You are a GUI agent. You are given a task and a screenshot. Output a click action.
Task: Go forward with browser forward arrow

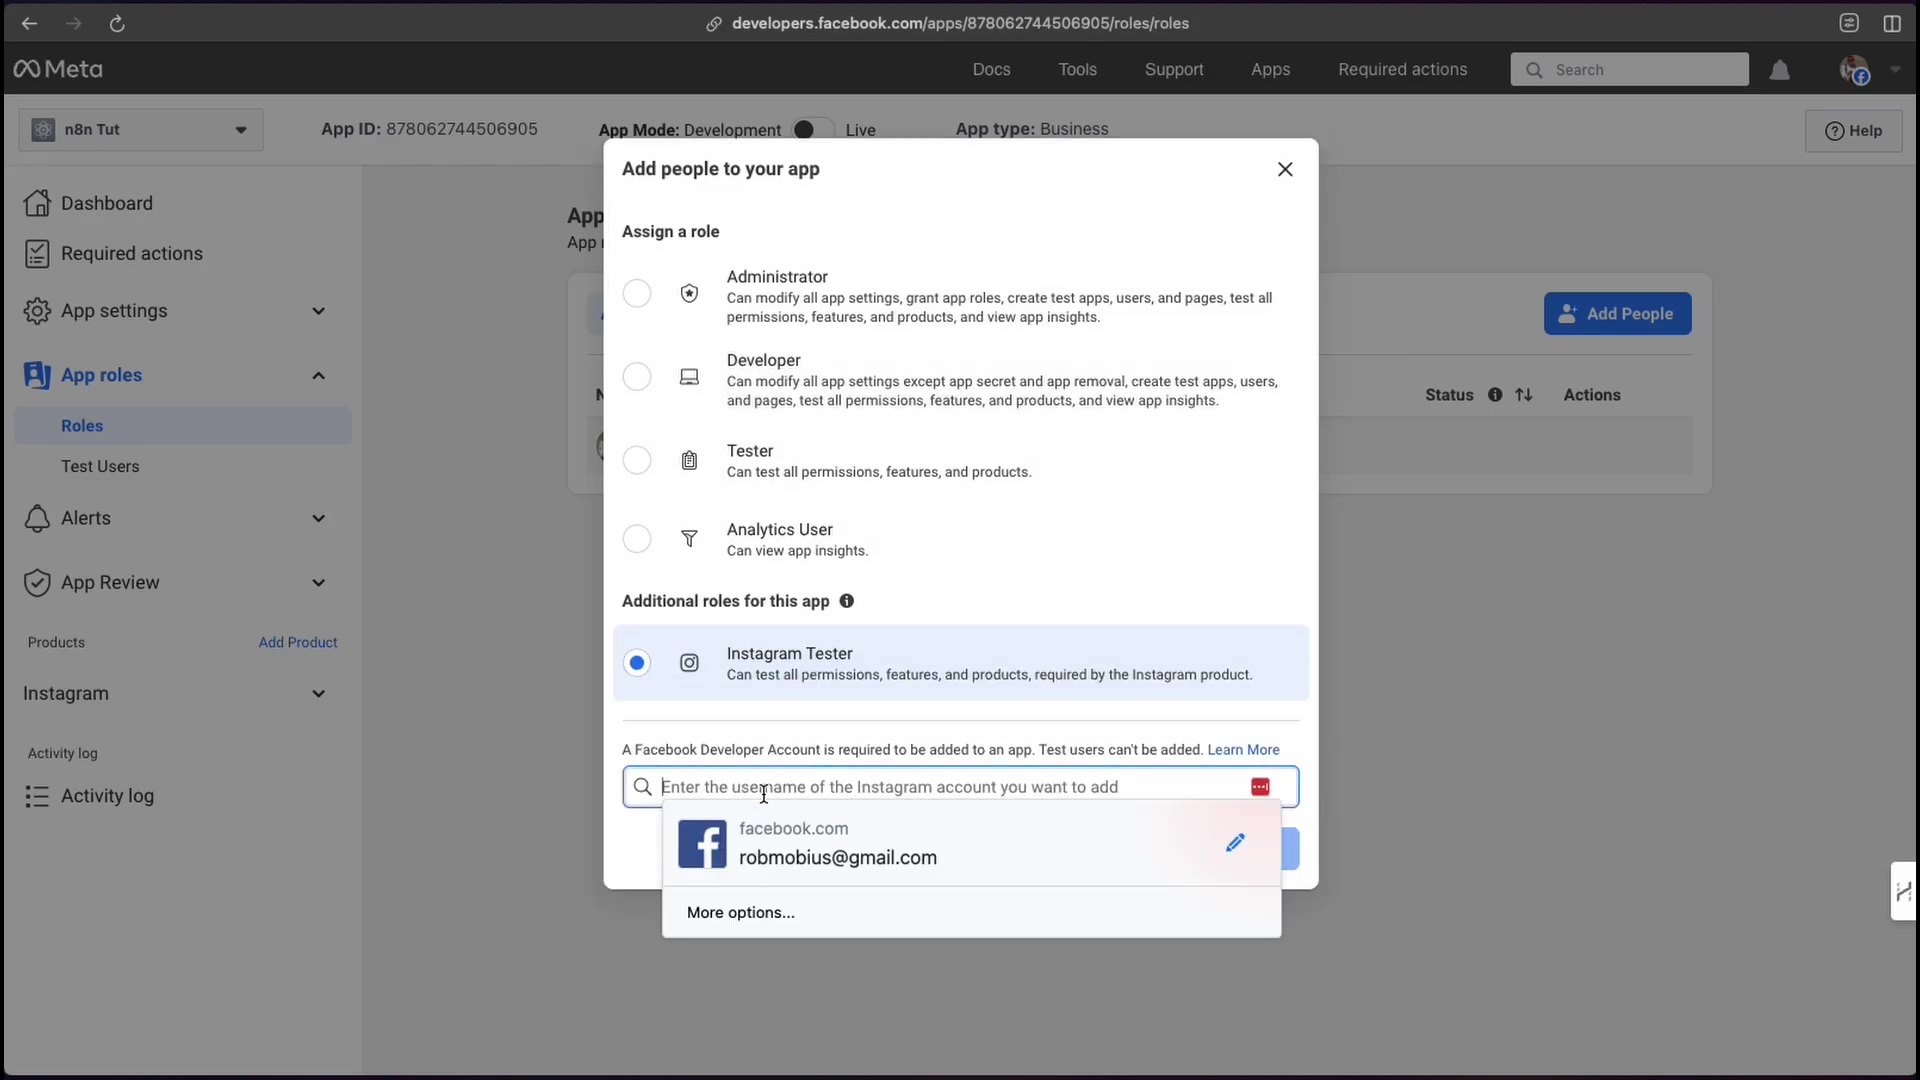pos(73,23)
